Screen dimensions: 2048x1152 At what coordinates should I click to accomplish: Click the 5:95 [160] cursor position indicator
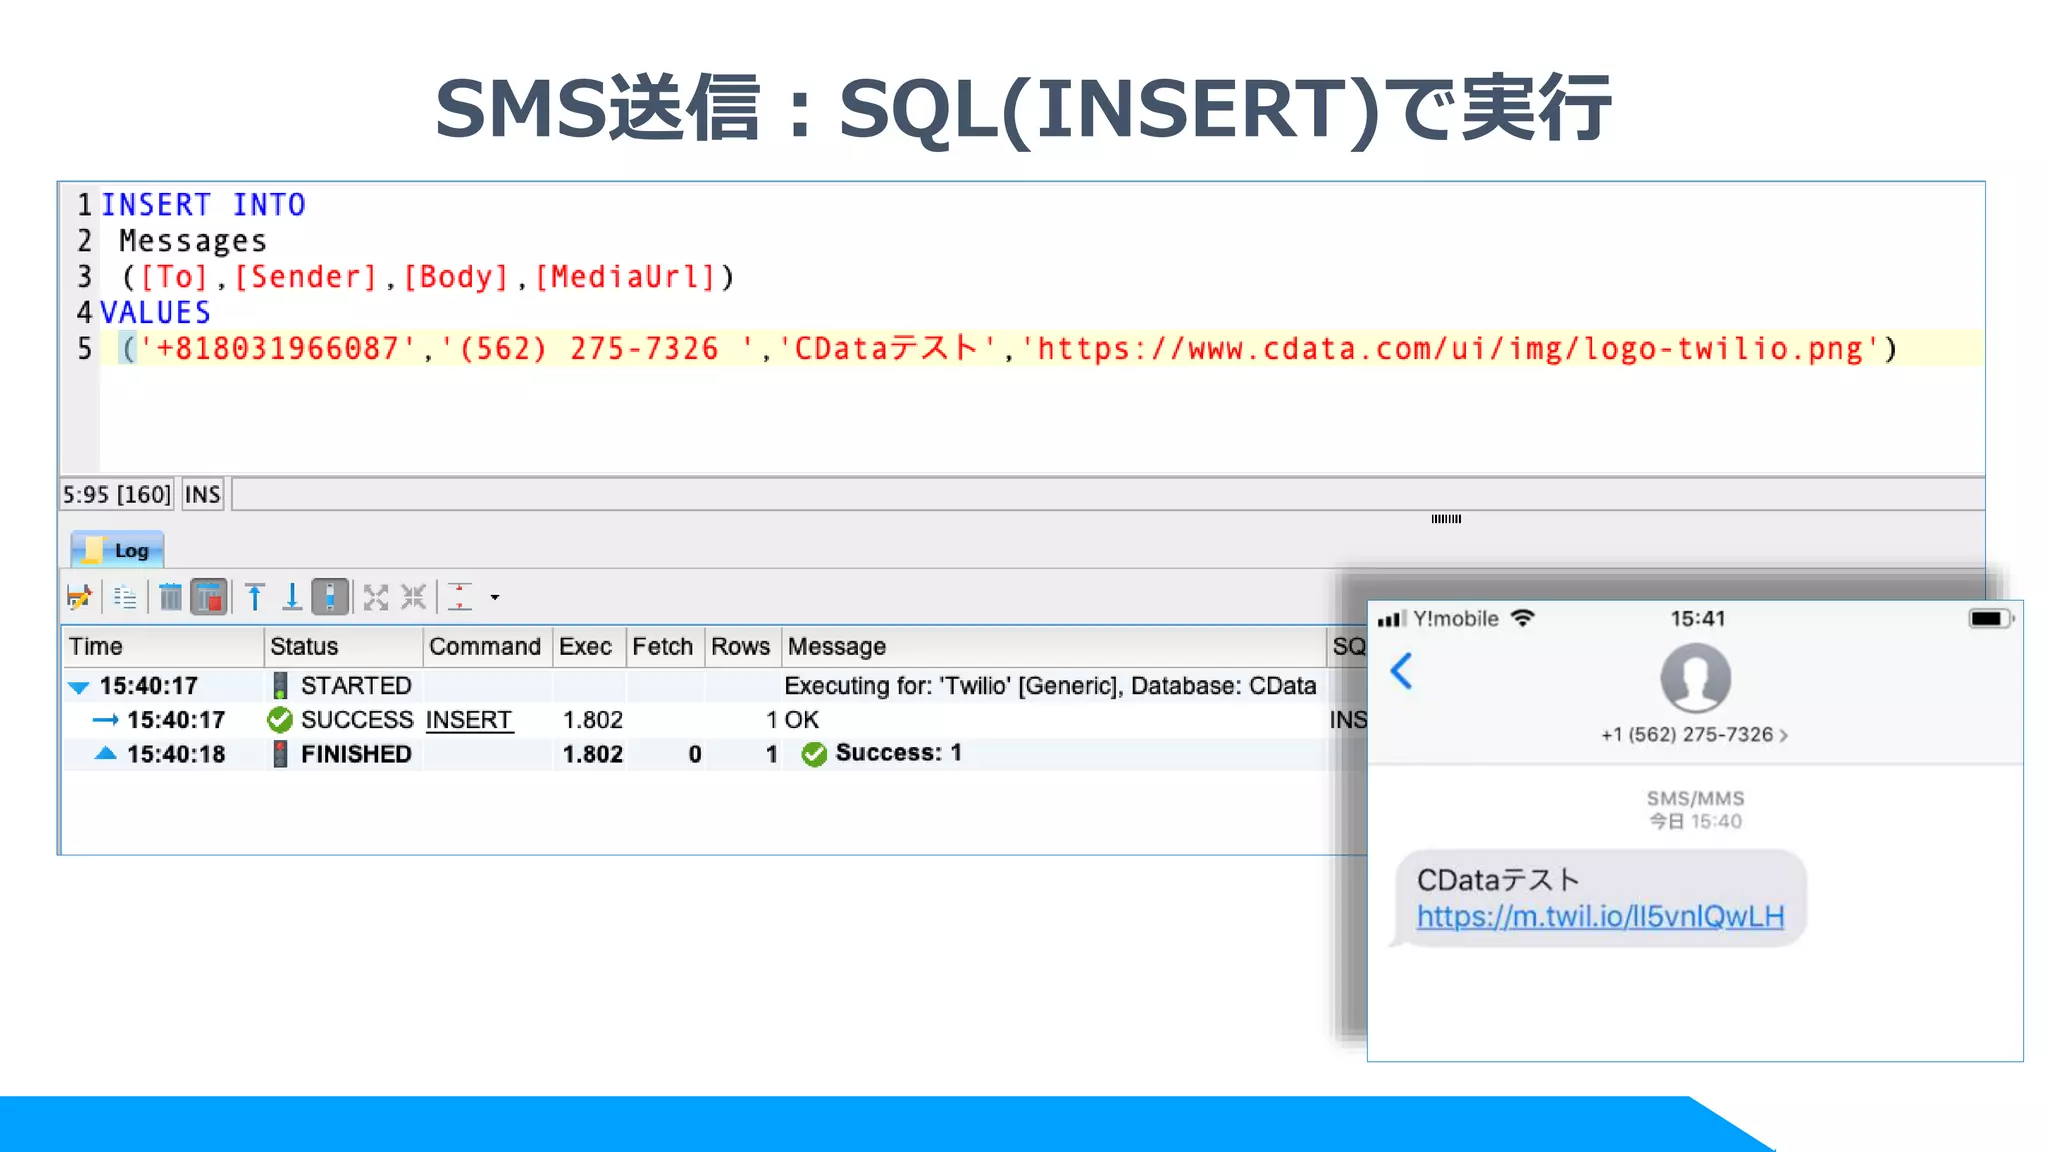(x=117, y=494)
